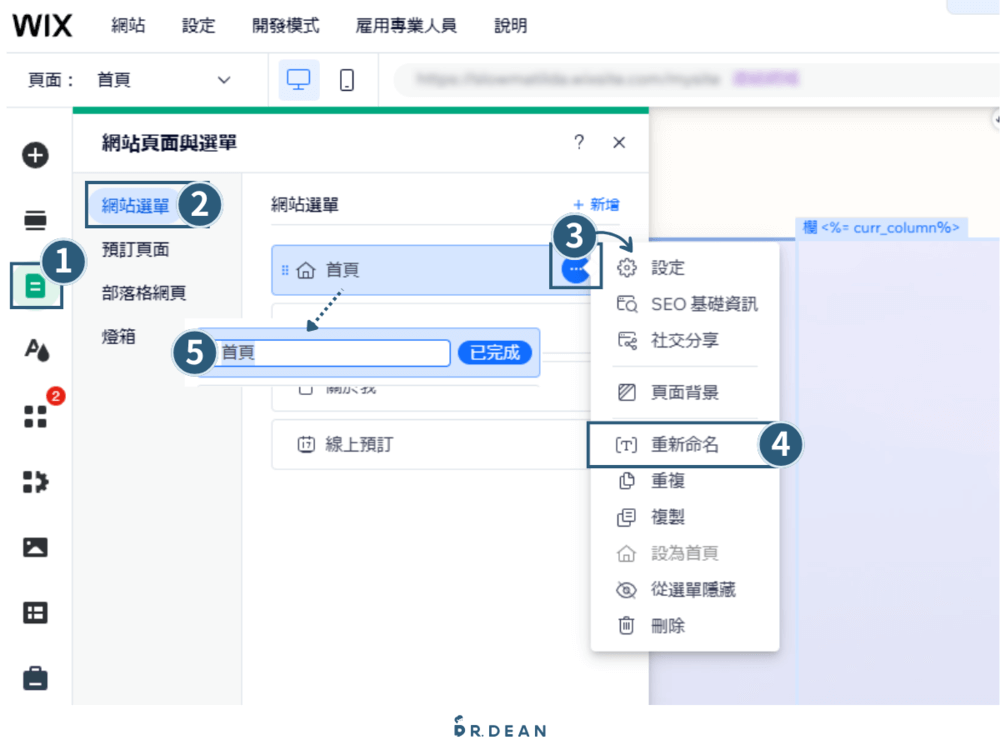
Task: Open the Add Section panel icon
Action: pos(36,219)
